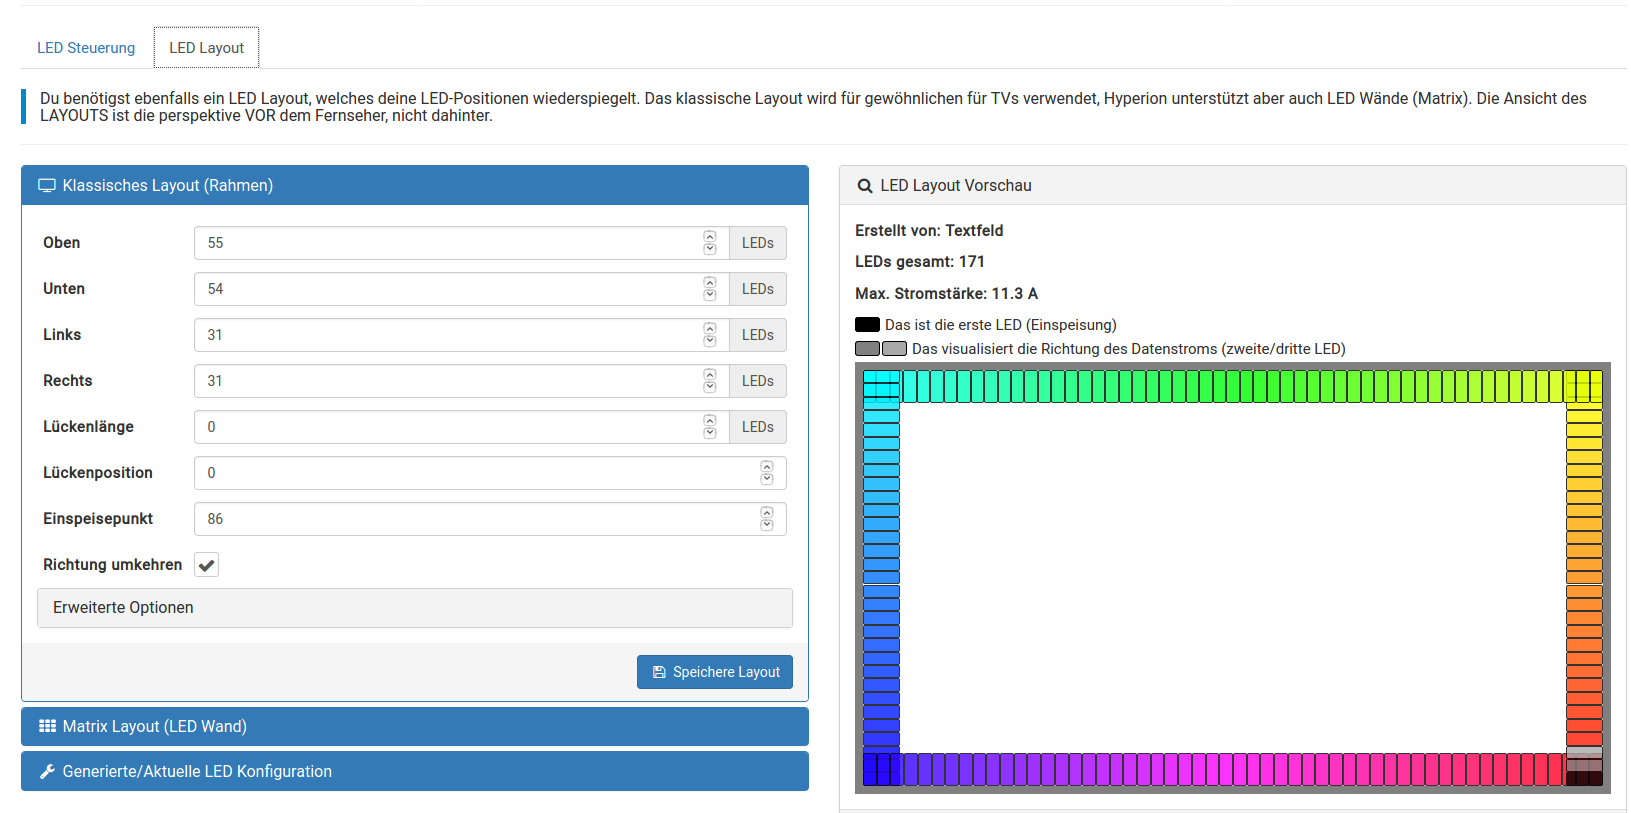Click the Unten LED count input field
This screenshot has height=813, width=1631.
pyautogui.click(x=462, y=289)
